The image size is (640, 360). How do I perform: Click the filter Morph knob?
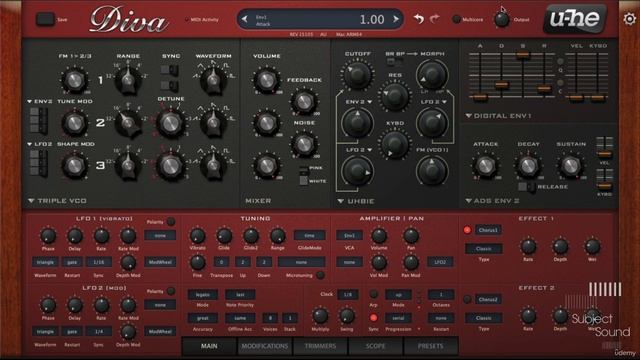pyautogui.click(x=432, y=75)
